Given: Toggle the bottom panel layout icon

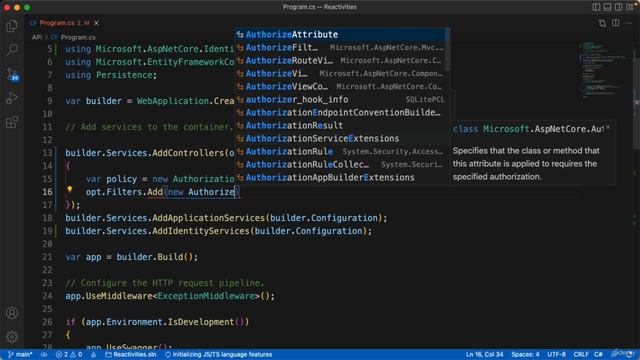Looking at the screenshot, I should point(607,7).
